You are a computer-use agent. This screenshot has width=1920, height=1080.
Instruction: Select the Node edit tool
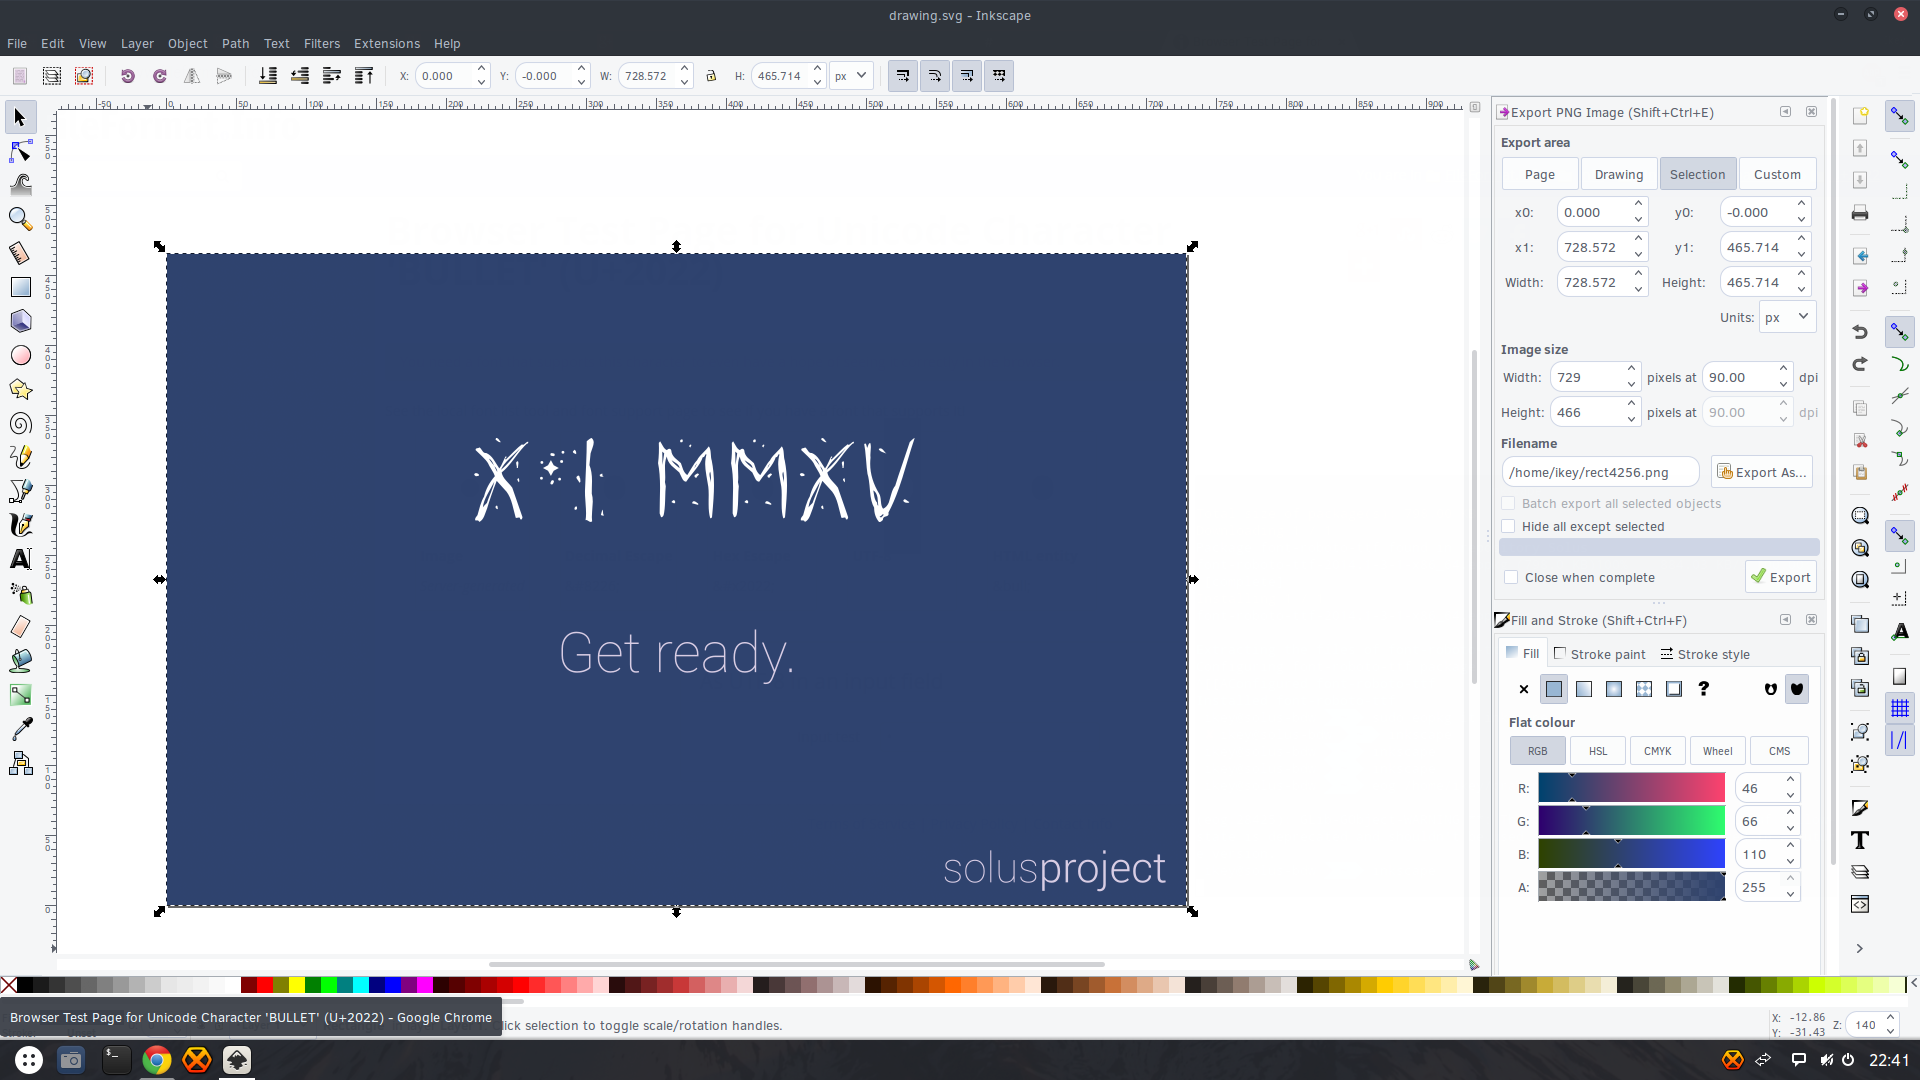[x=20, y=151]
